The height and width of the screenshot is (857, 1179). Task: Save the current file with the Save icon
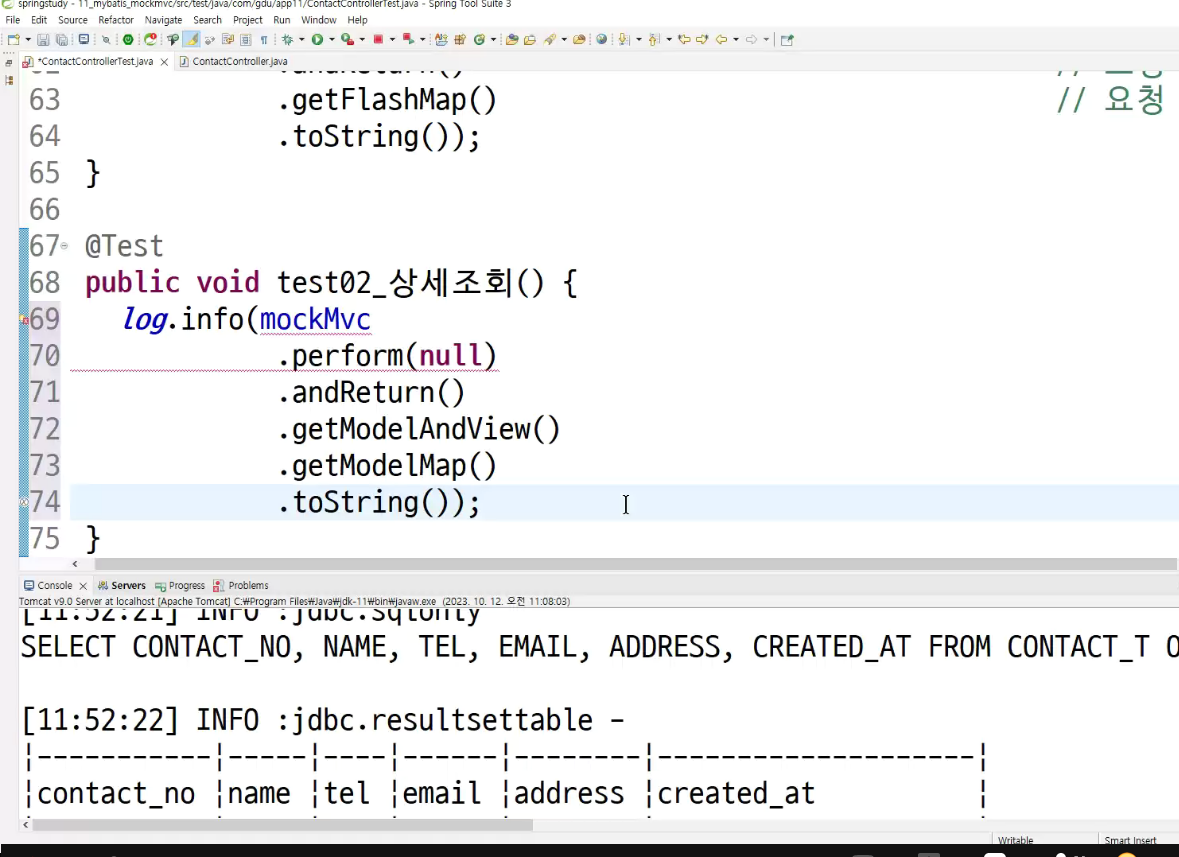[x=43, y=40]
